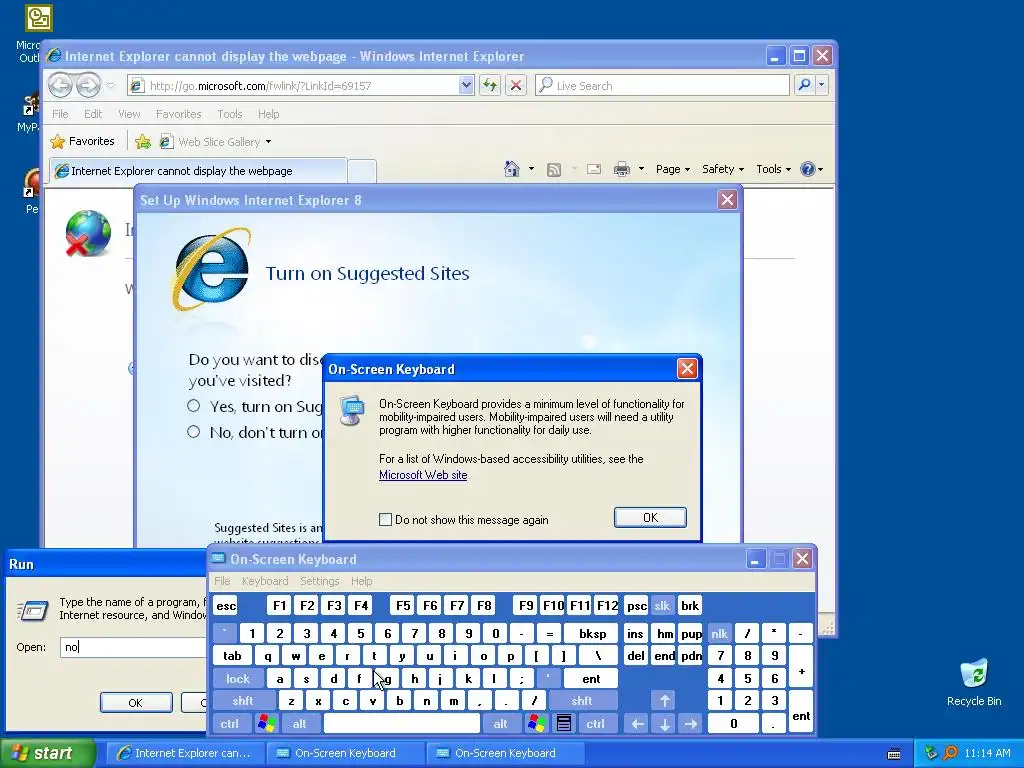This screenshot has width=1024, height=768.
Task: Open the Recycle Bin desktop icon
Action: 974,681
